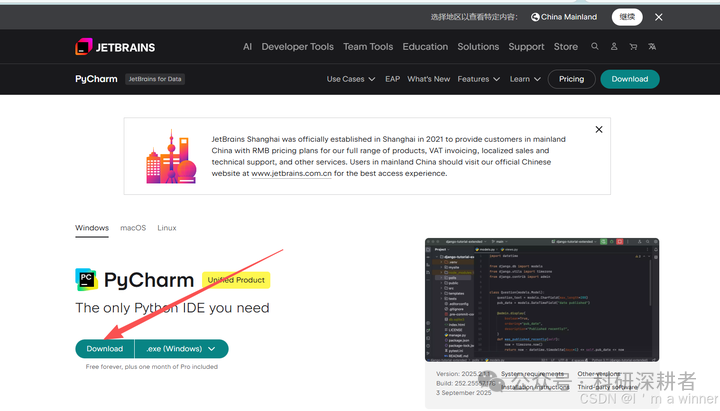Image resolution: width=720 pixels, height=411 pixels.
Task: Open the Support menu
Action: click(x=526, y=47)
